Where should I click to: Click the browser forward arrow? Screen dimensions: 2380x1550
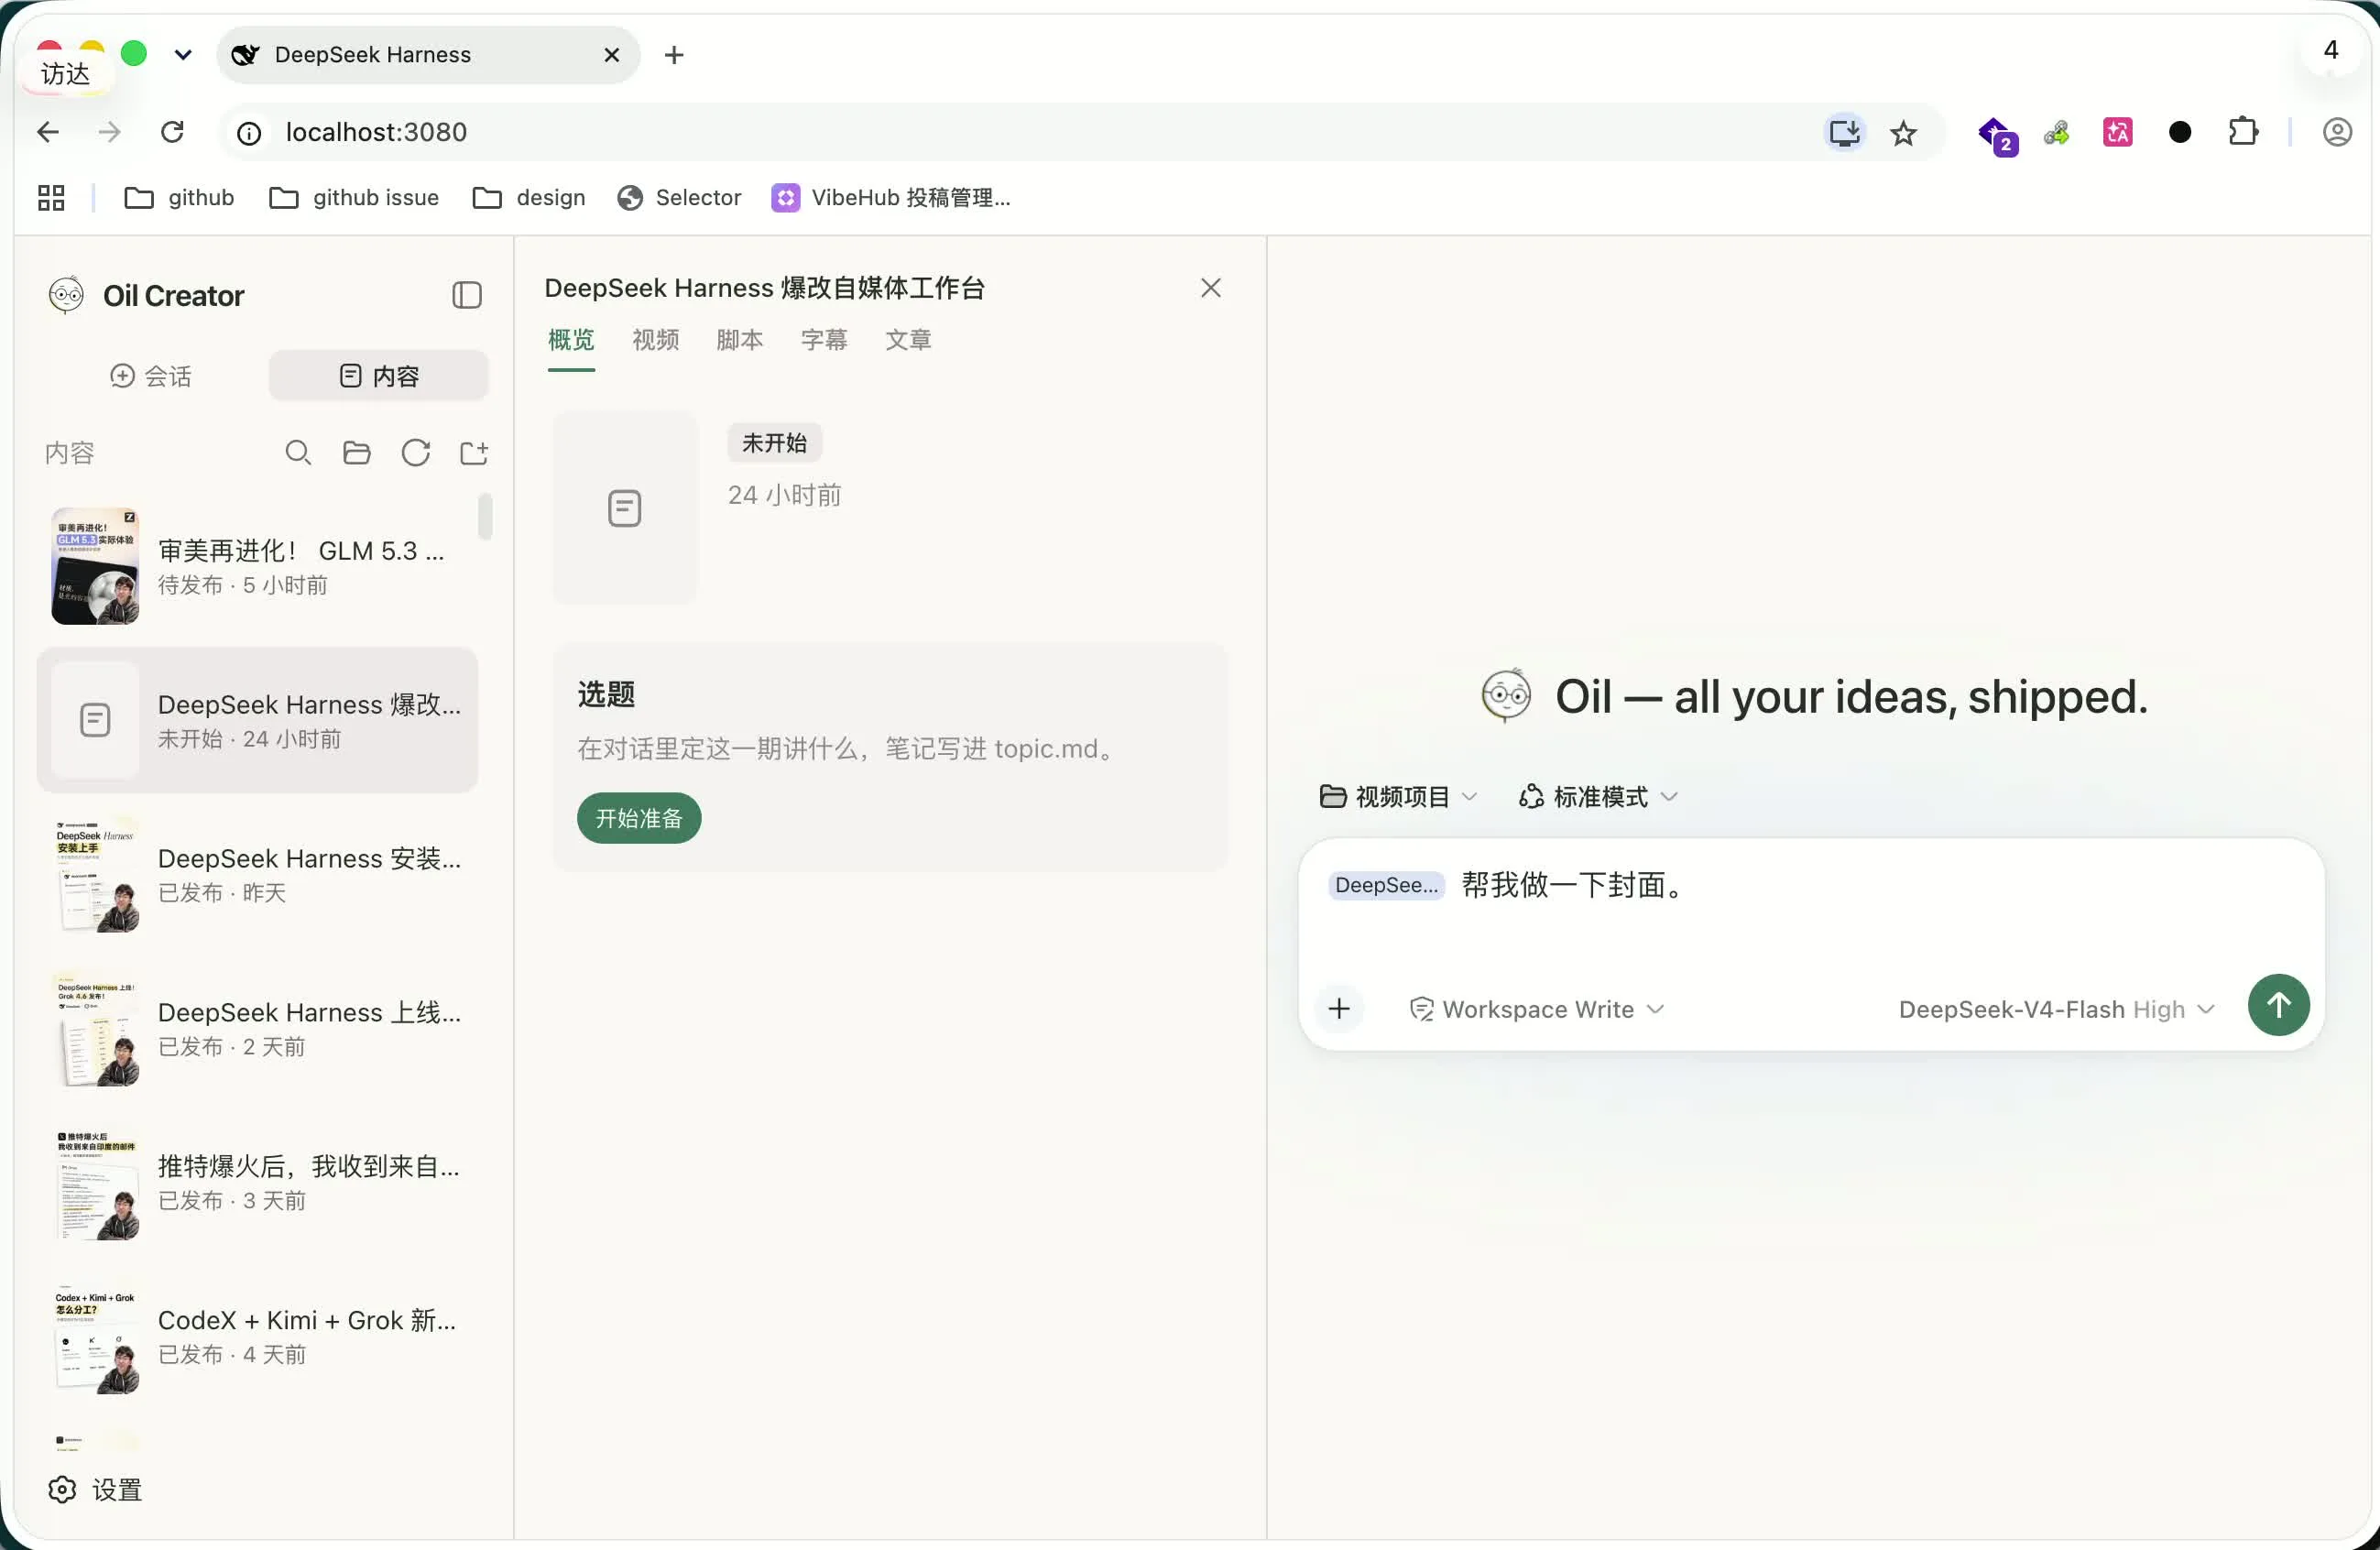tap(110, 132)
